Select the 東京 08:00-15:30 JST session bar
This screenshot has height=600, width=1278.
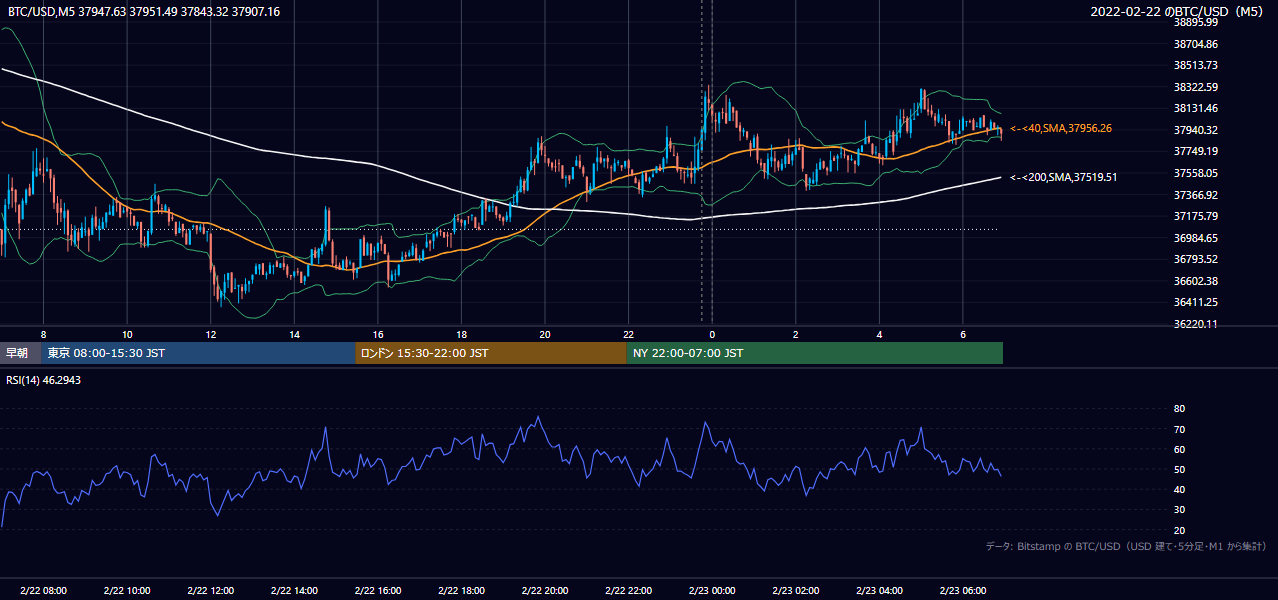[199, 353]
